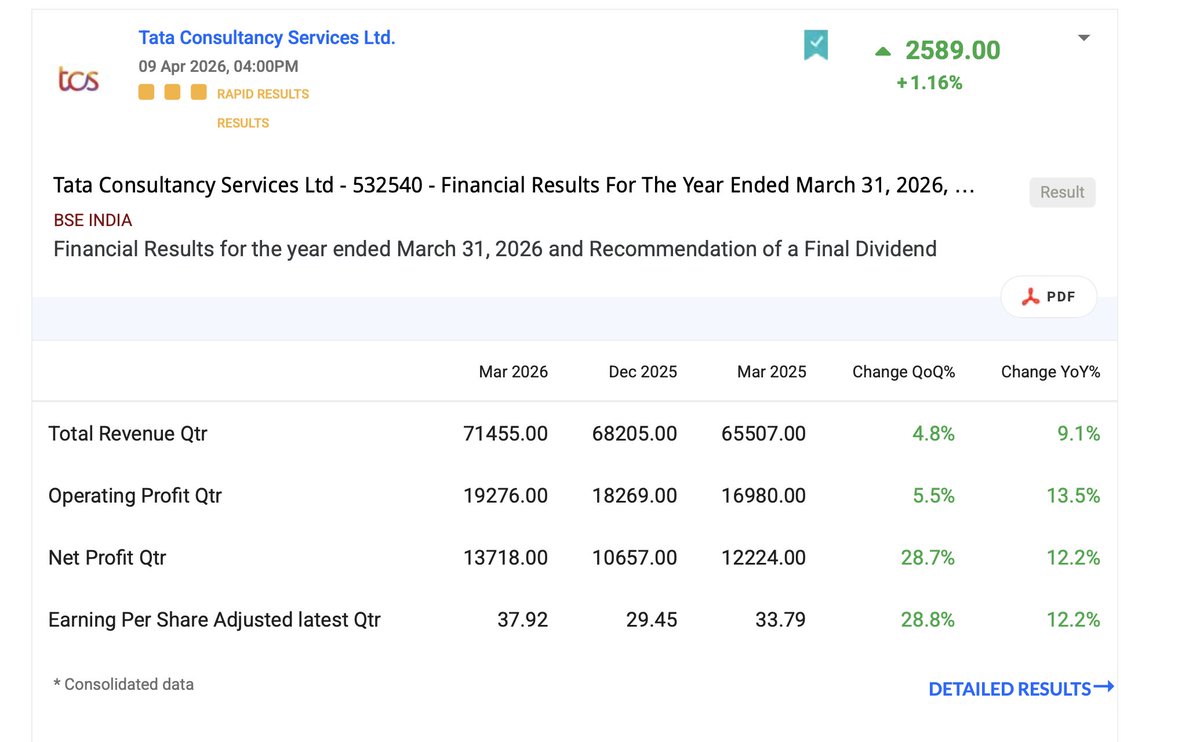Click the Result tag button

click(1062, 192)
